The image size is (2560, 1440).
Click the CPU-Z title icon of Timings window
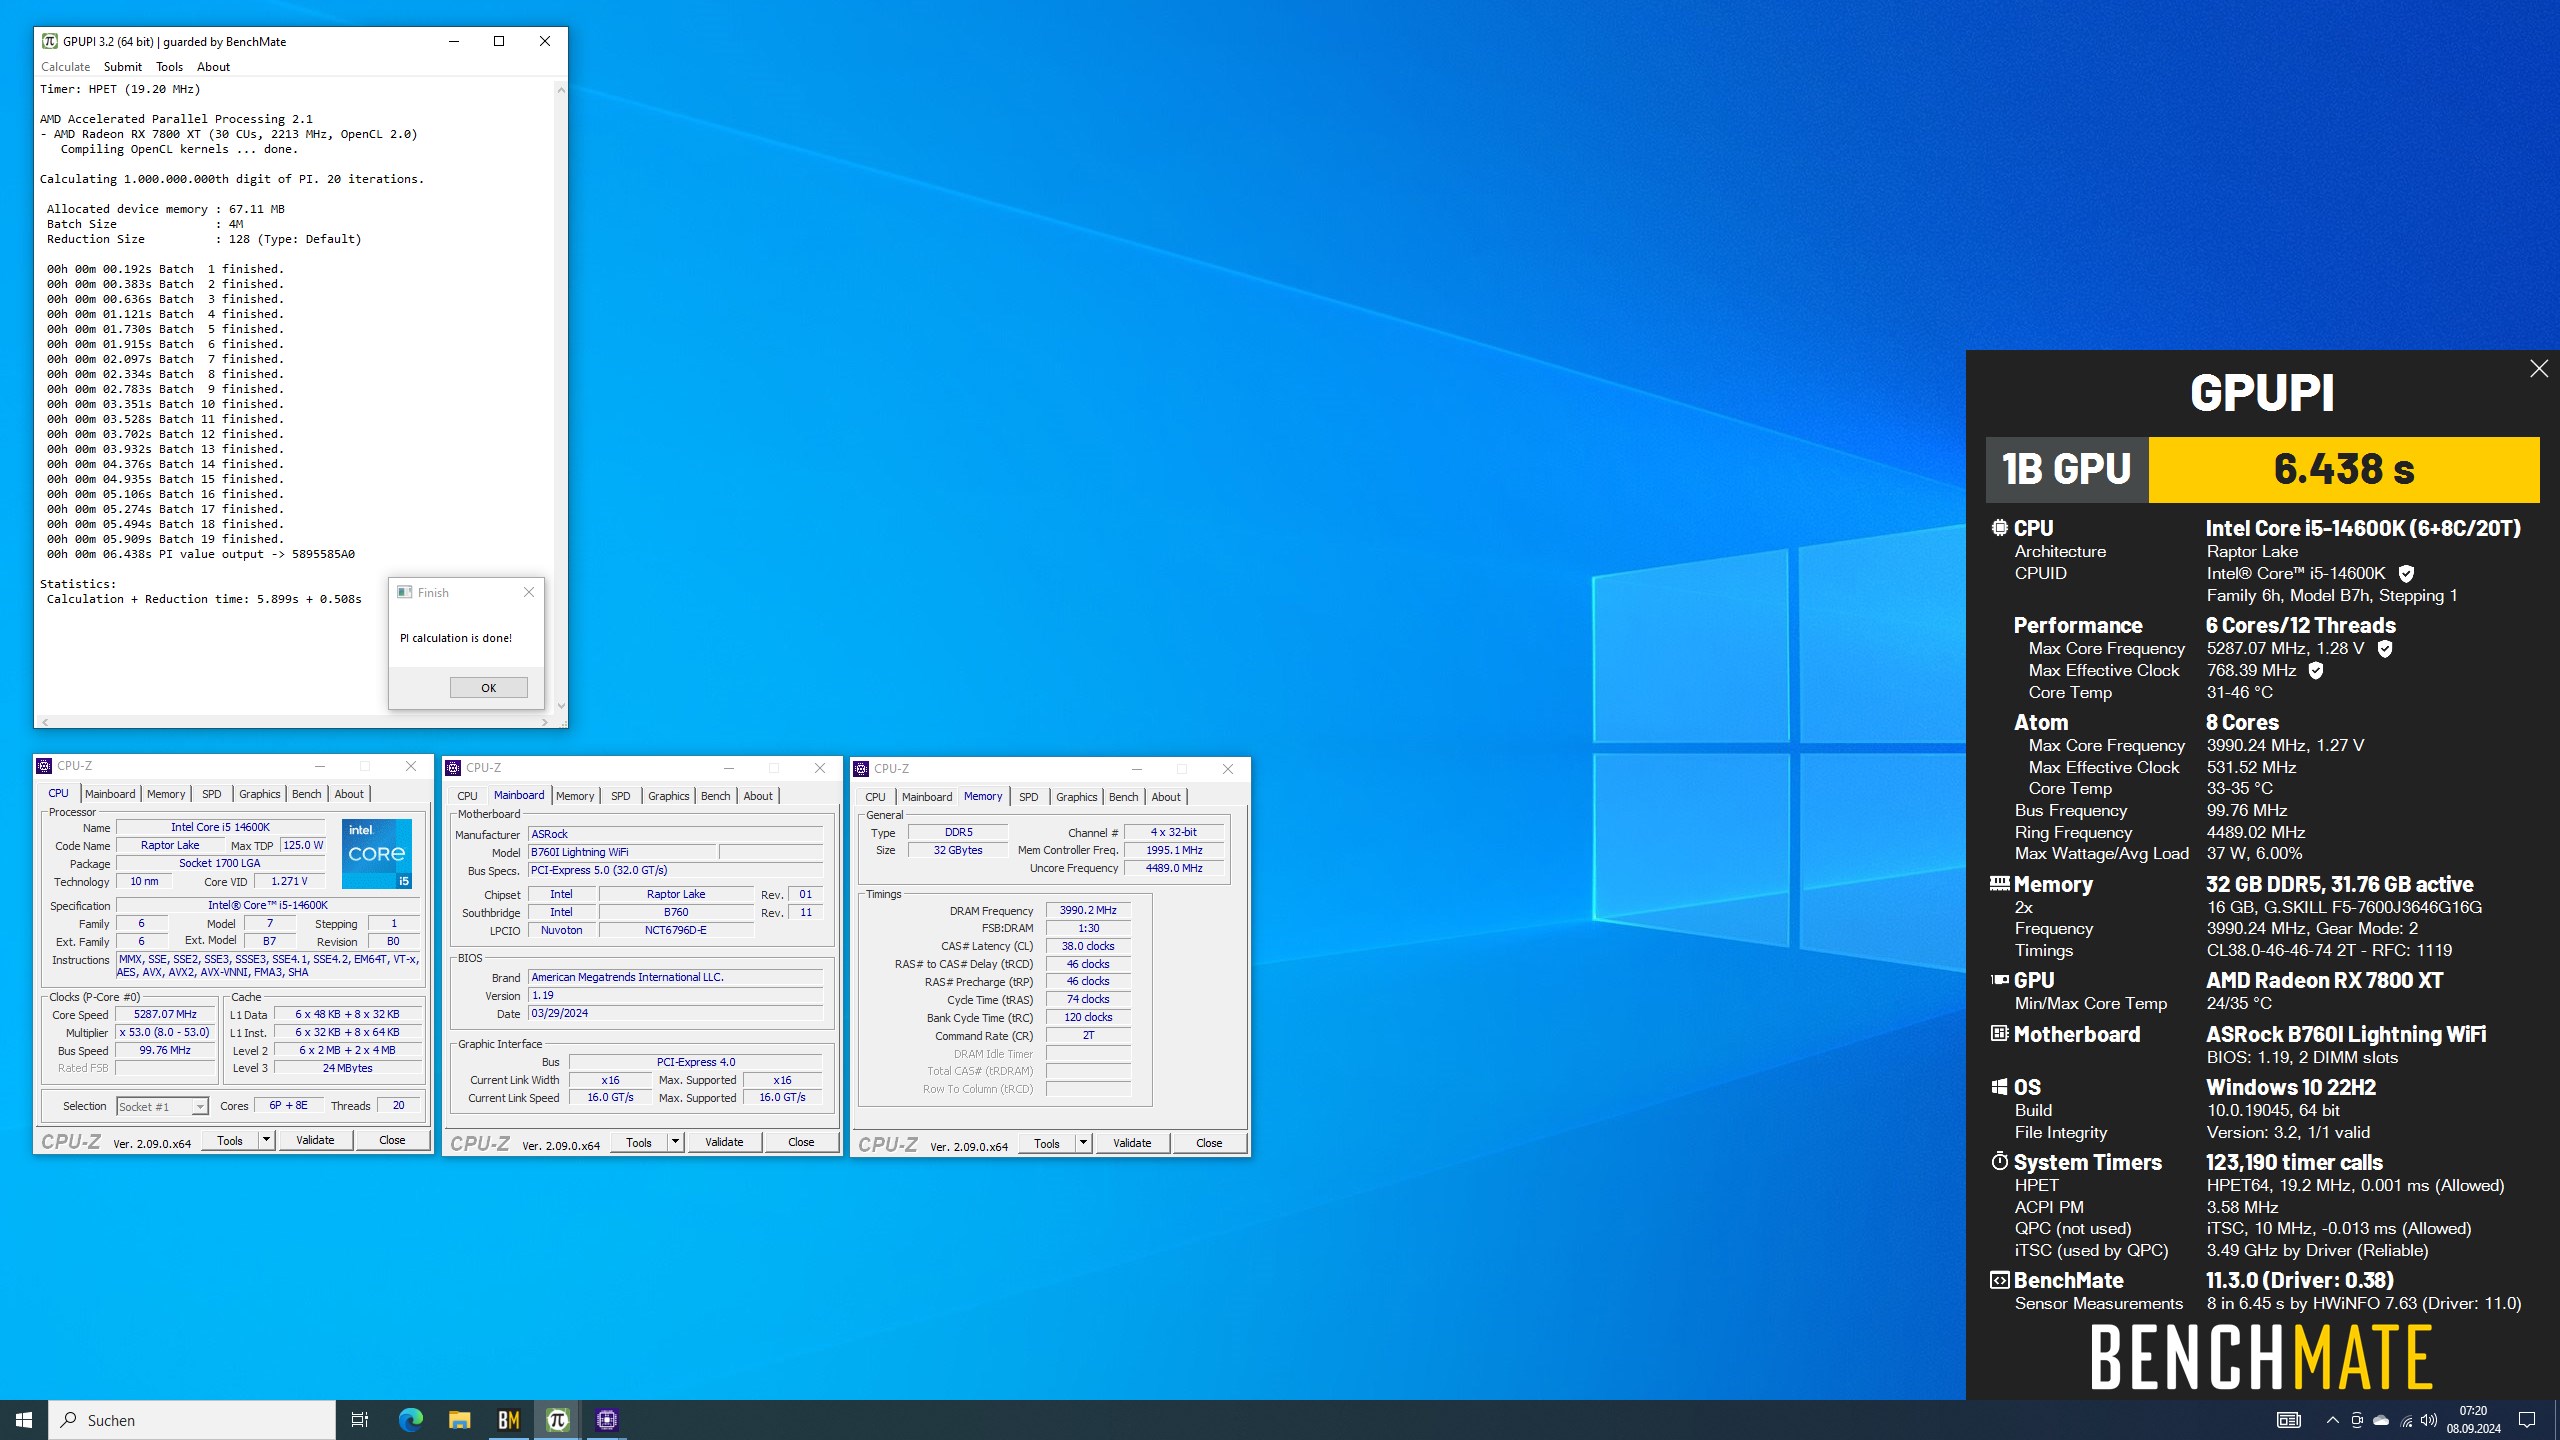click(x=861, y=769)
